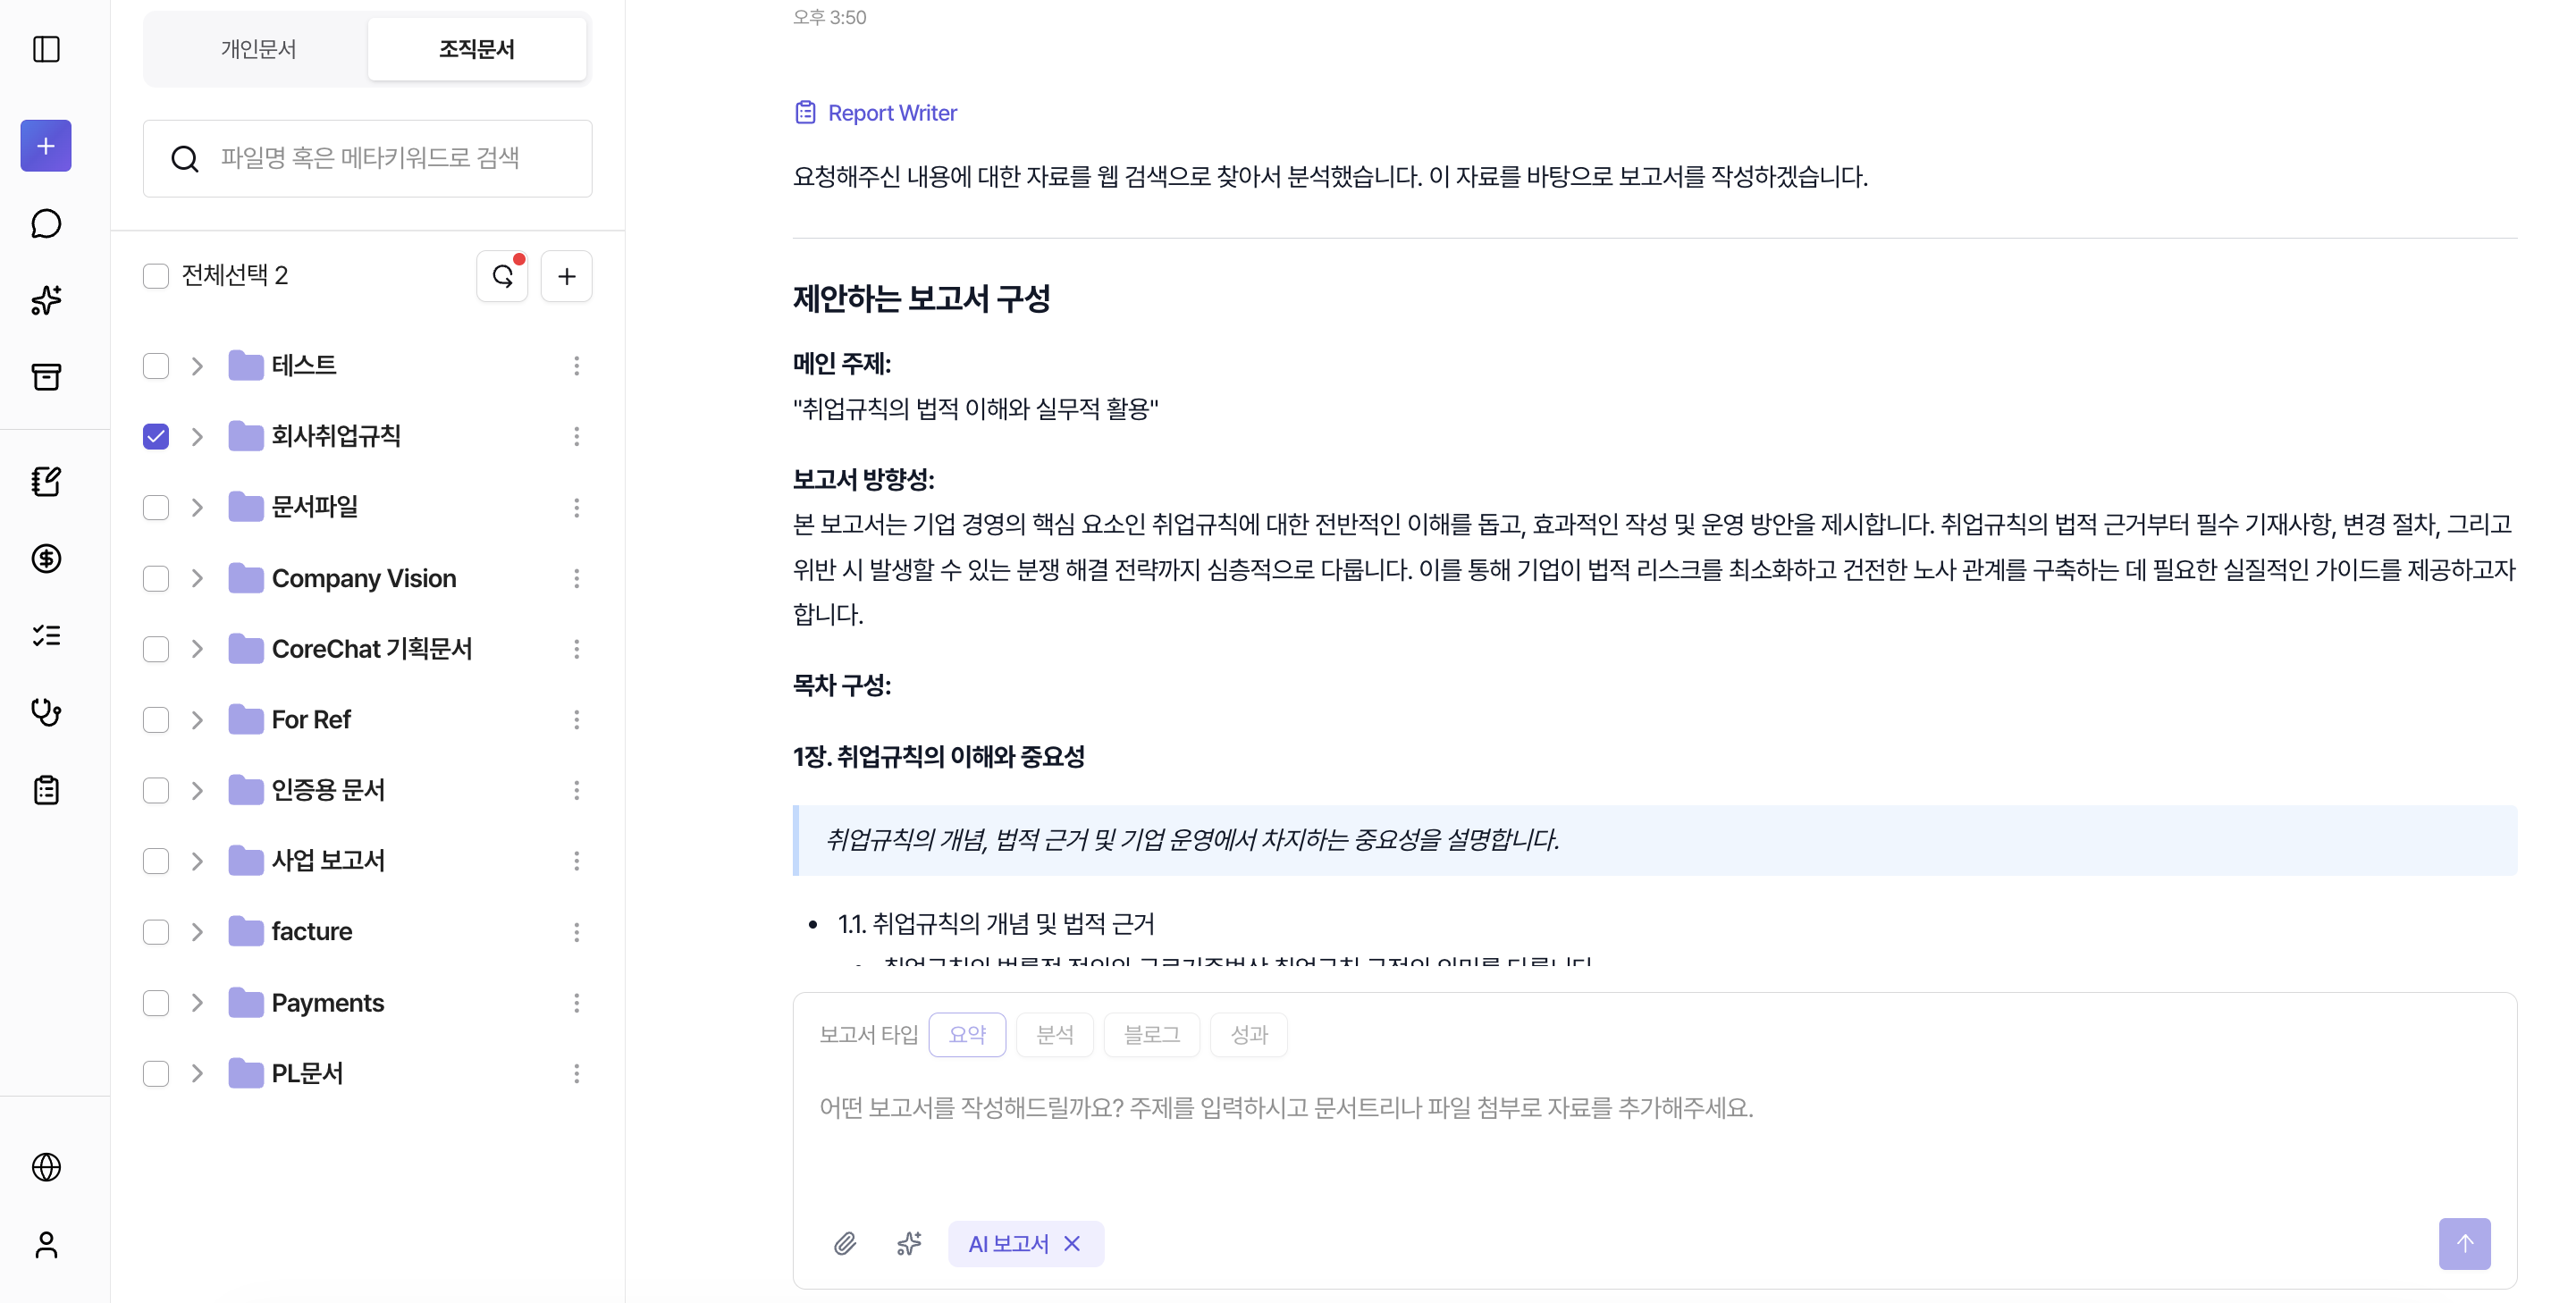The height and width of the screenshot is (1303, 2576).
Task: Click the paperclip attachment icon
Action: click(845, 1243)
